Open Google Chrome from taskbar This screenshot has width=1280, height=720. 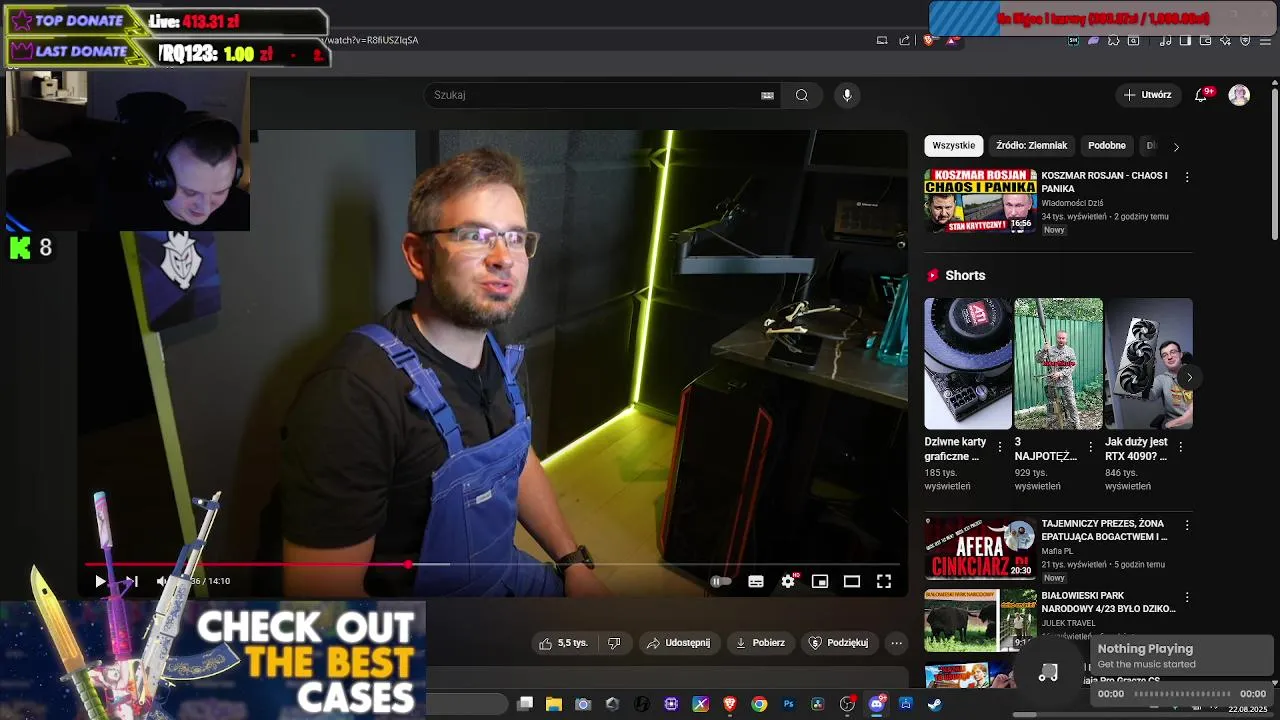click(759, 704)
